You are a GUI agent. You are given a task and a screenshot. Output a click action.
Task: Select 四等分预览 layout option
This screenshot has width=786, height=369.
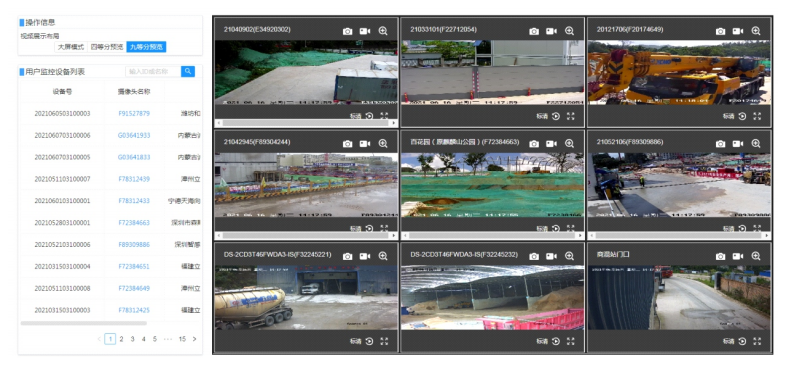click(x=107, y=47)
